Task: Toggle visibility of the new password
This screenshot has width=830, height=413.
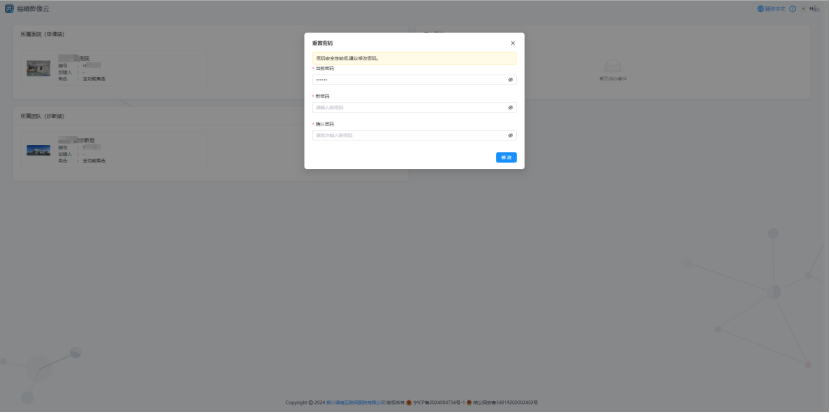Action: pyautogui.click(x=510, y=107)
